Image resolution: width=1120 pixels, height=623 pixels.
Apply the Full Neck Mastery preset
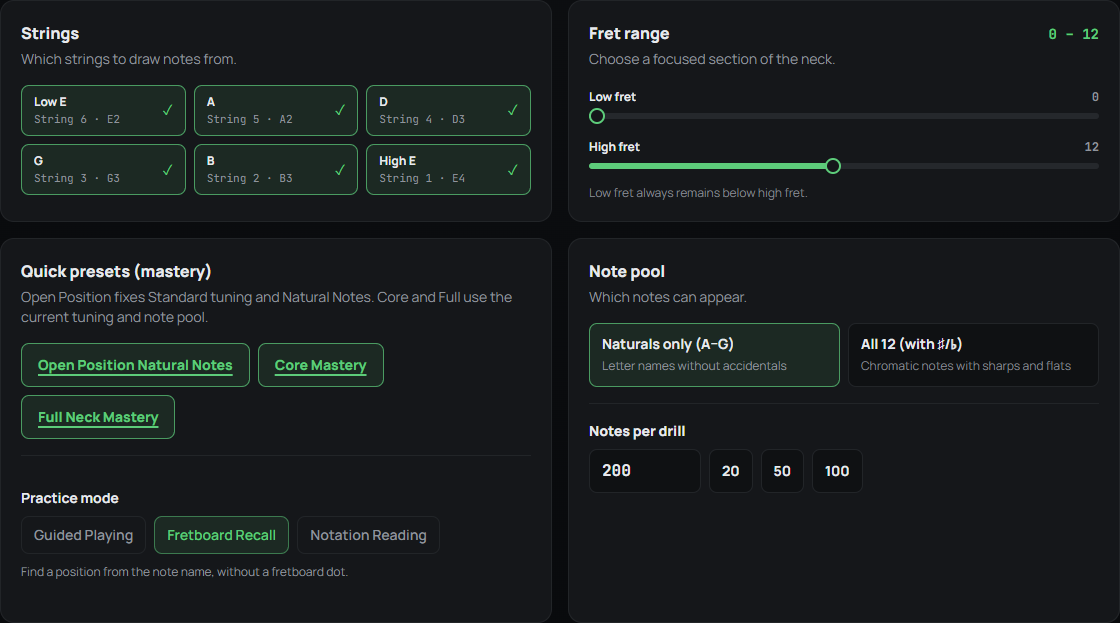[98, 417]
